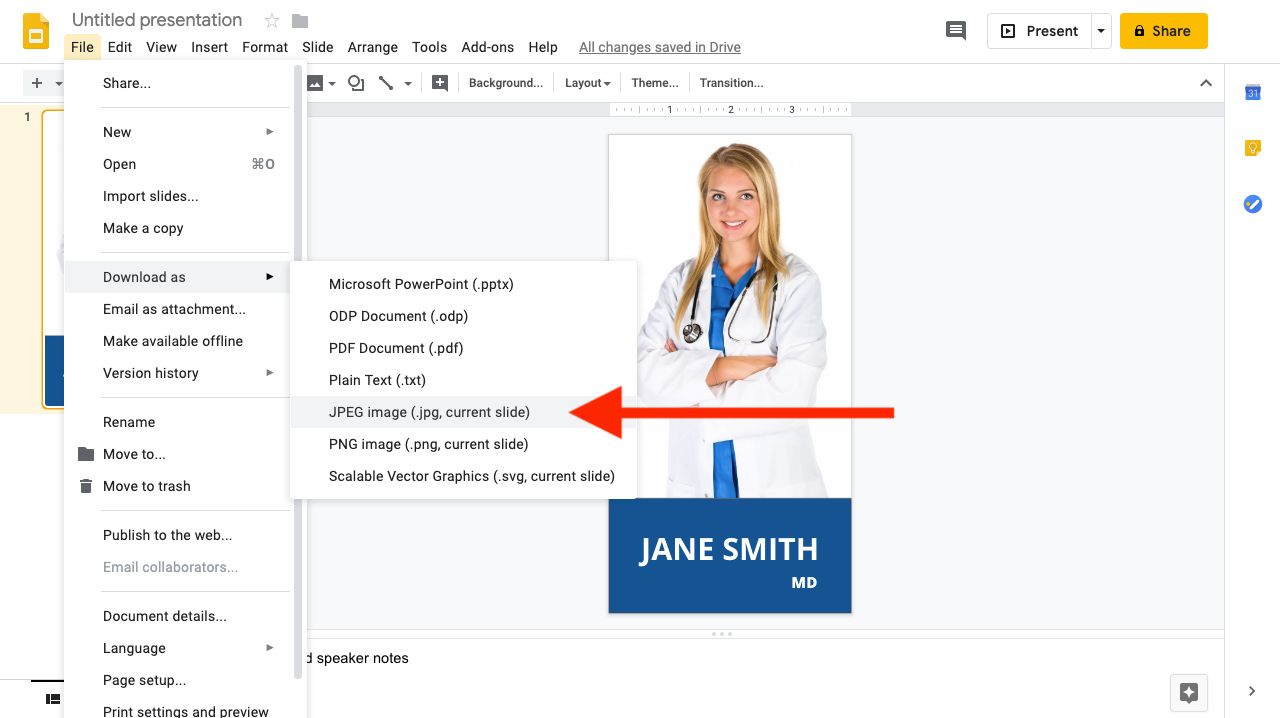Open Google Keep side panel
This screenshot has height=718, width=1280.
coord(1252,148)
